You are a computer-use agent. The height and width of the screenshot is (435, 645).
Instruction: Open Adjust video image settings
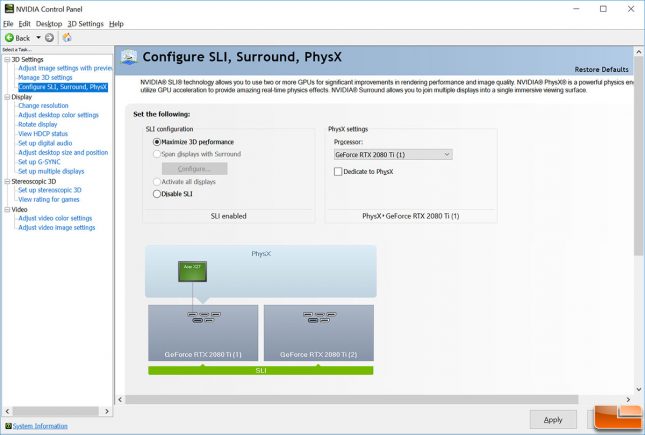[x=57, y=228]
